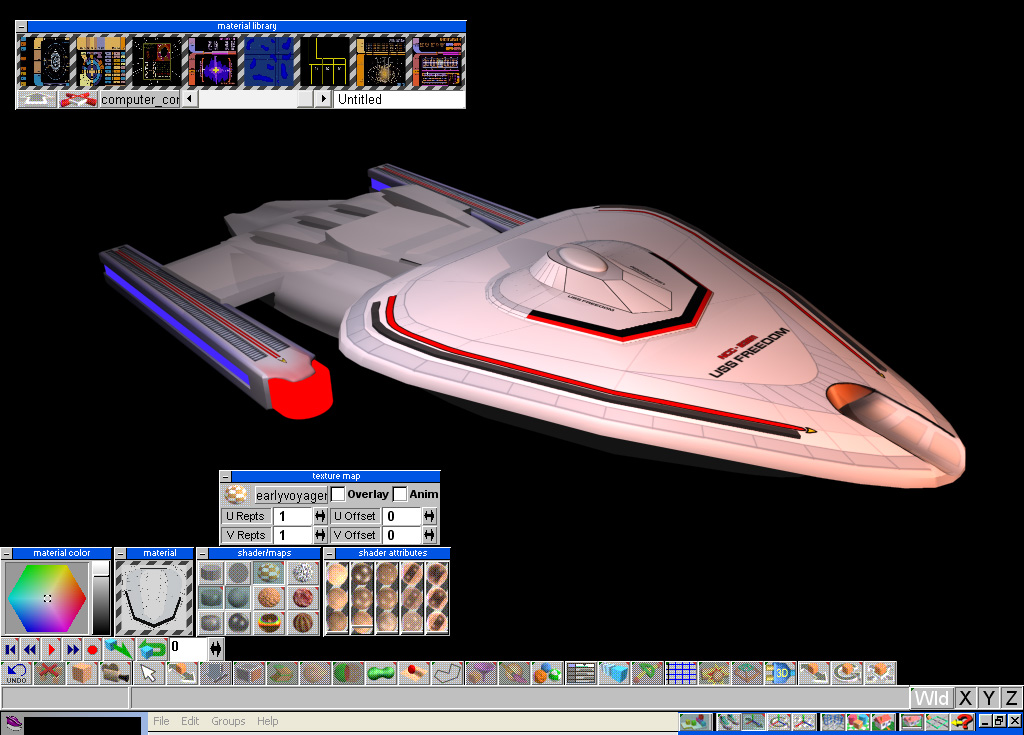
Task: Click the U Repts value spinner arrows
Action: pos(320,516)
